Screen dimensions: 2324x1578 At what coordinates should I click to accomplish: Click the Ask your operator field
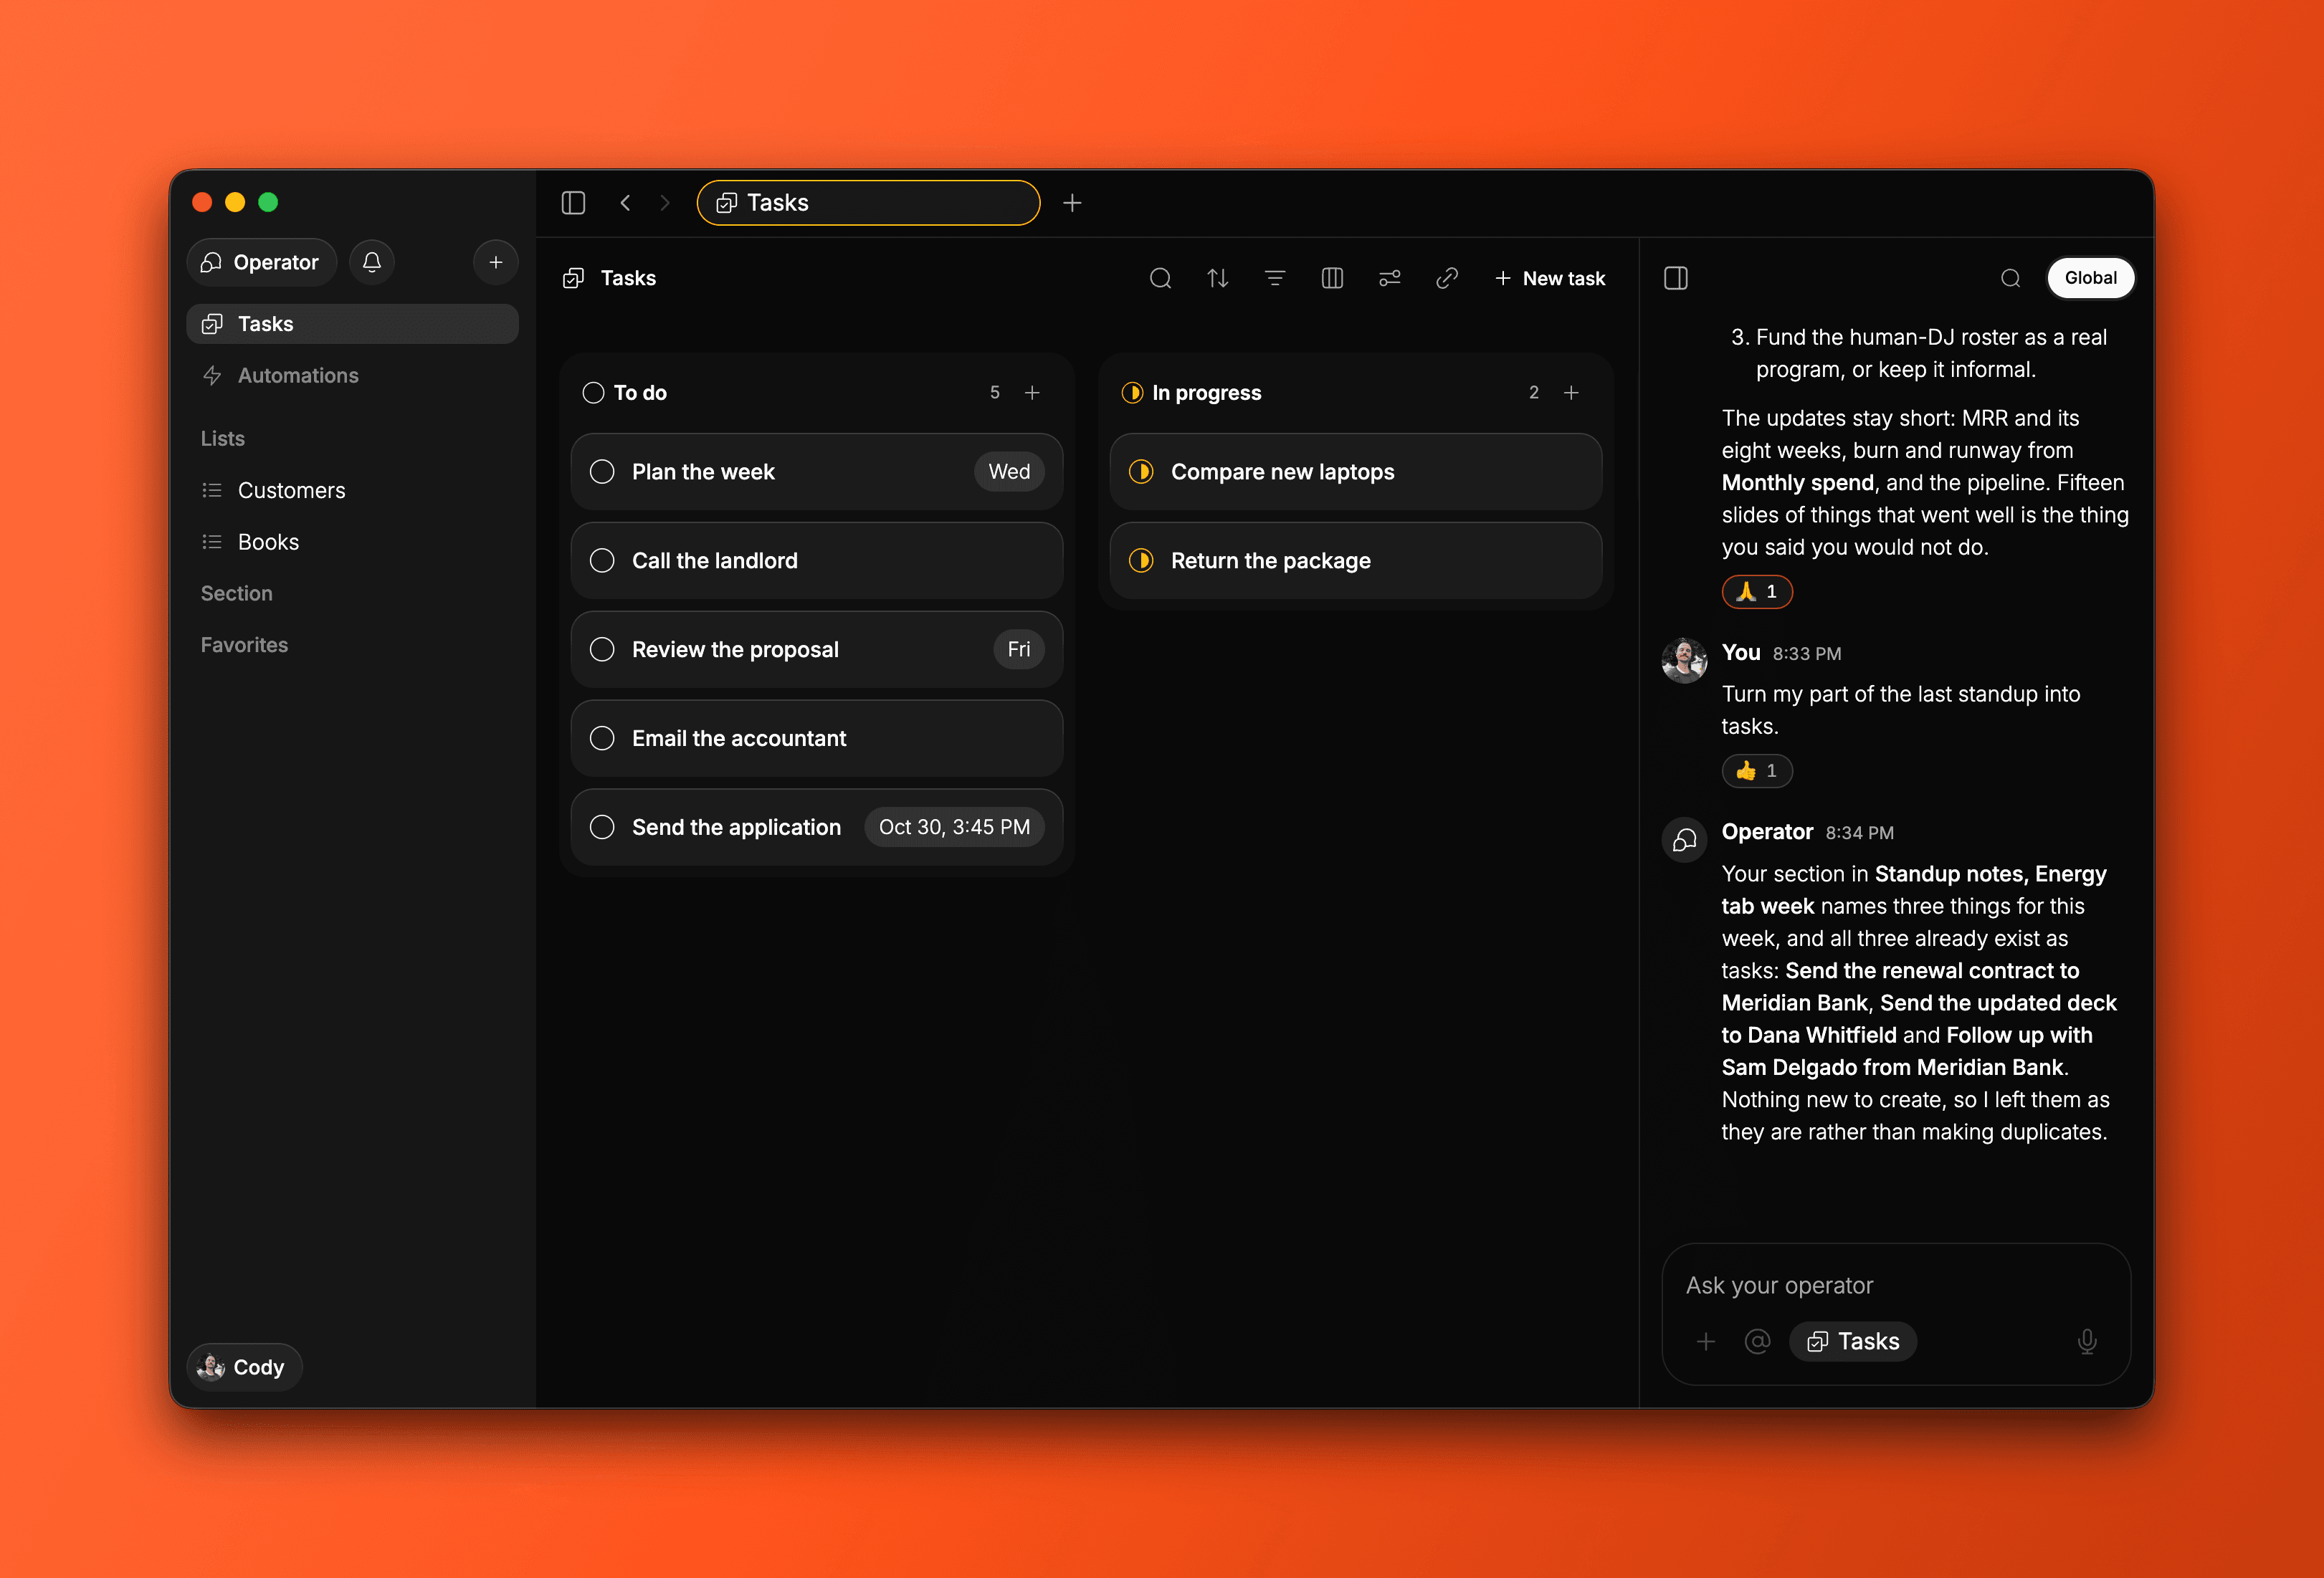[1895, 1285]
